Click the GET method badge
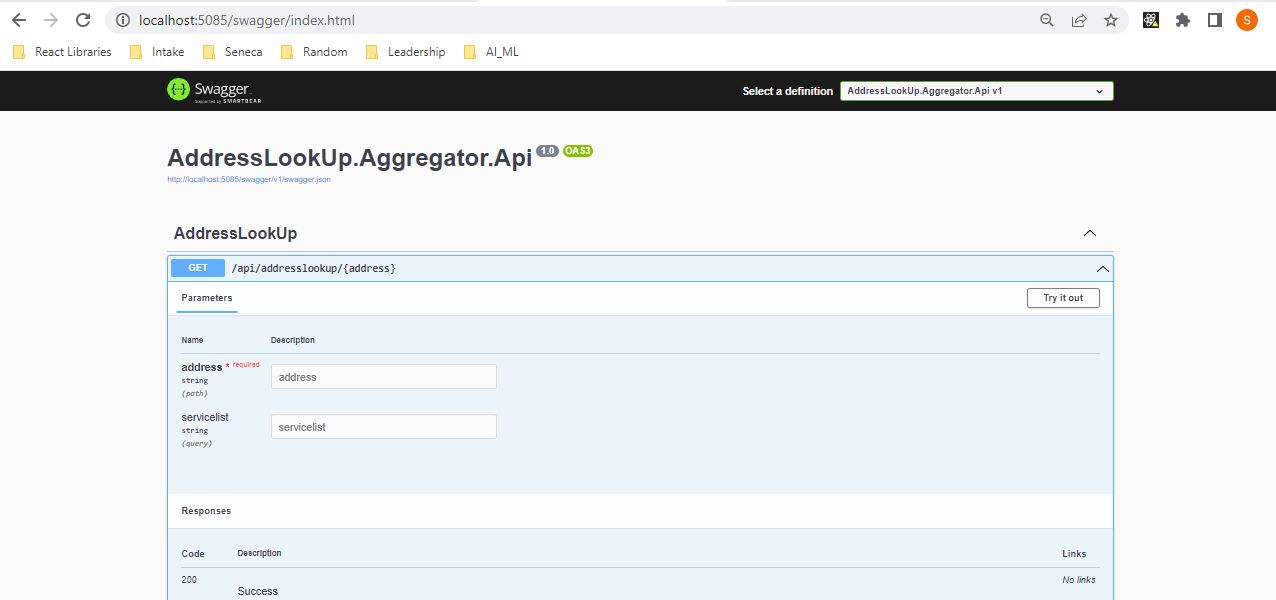The width and height of the screenshot is (1276, 600). point(198,268)
